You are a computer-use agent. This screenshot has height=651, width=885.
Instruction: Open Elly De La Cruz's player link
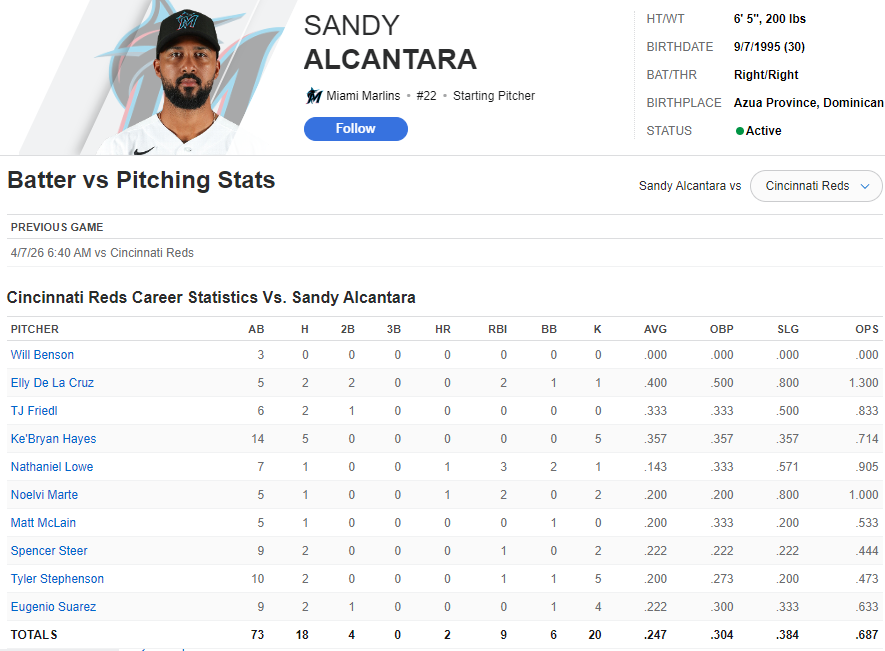pos(52,383)
